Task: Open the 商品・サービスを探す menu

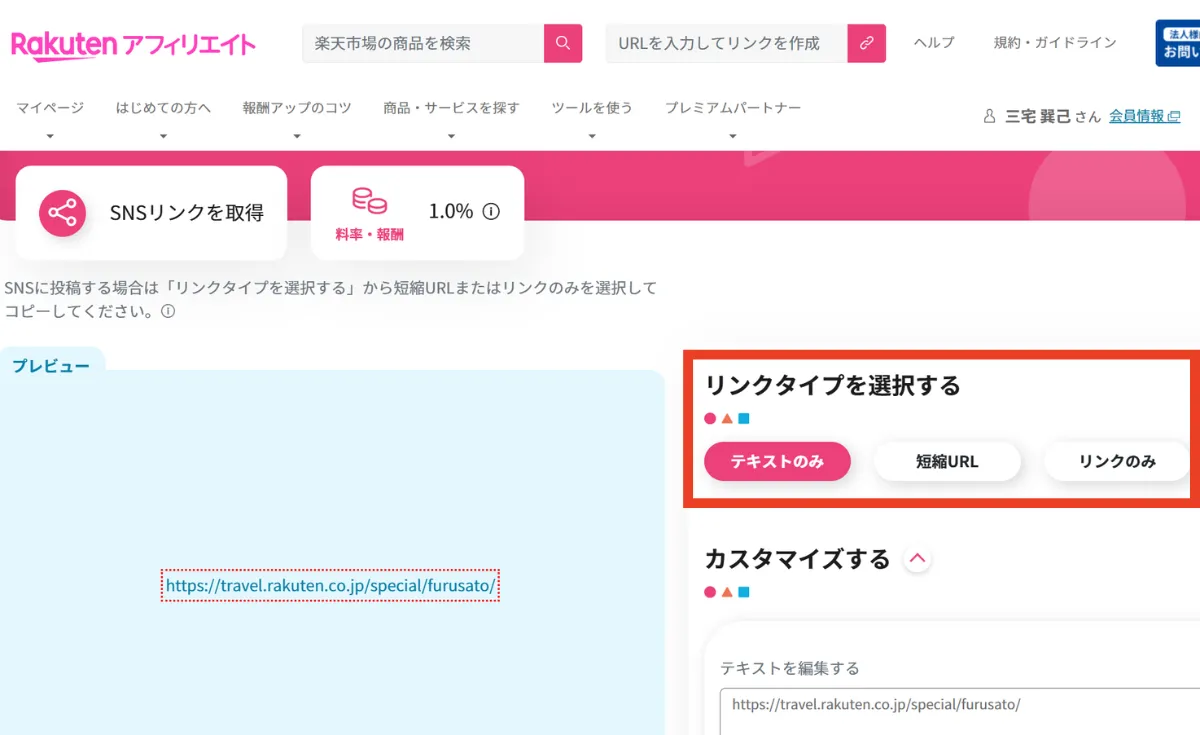Action: click(451, 108)
